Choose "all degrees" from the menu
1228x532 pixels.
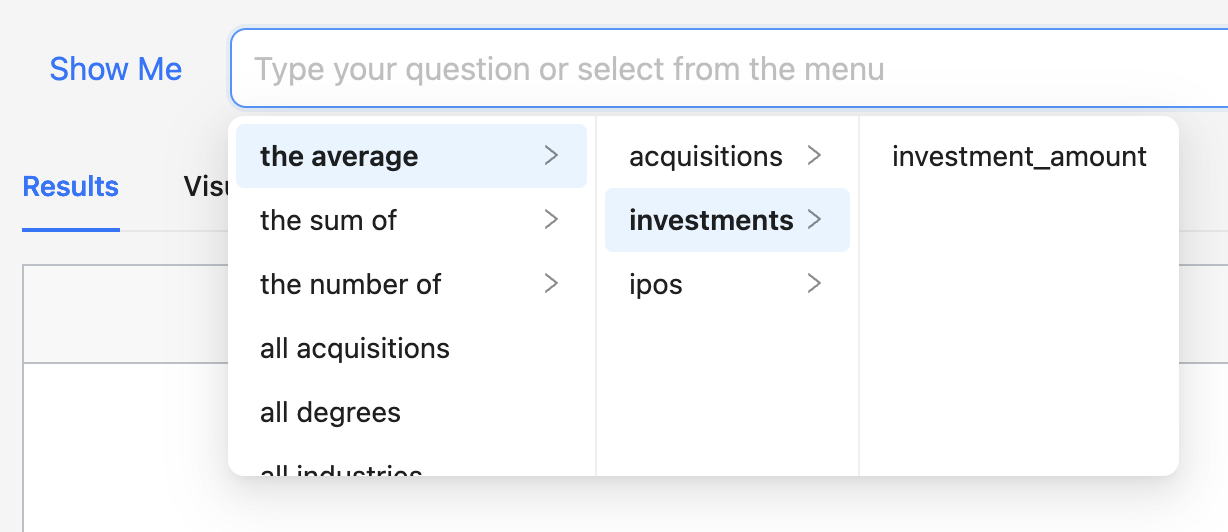tap(330, 412)
